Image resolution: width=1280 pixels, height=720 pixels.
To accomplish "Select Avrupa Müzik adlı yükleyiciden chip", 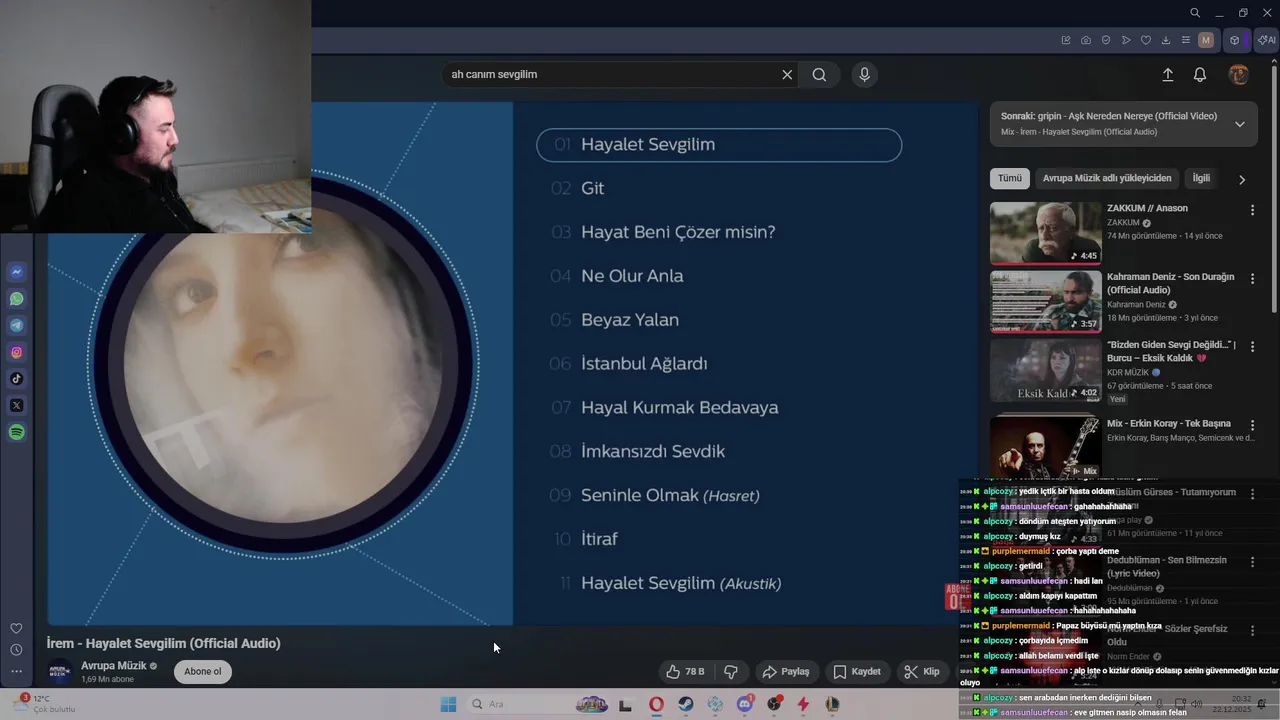I will click(x=1107, y=178).
